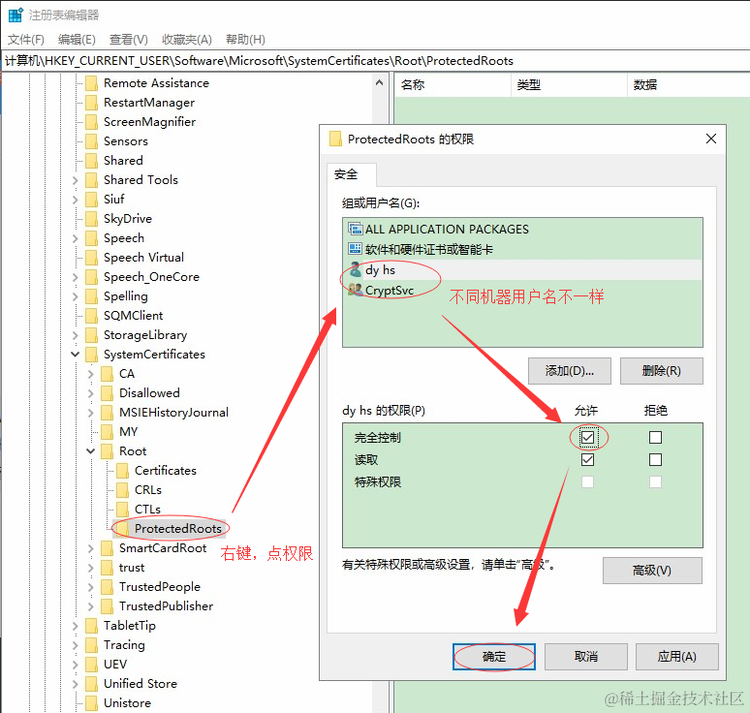Viewport: 750px width, 713px height.
Task: Click the trust folder icon
Action: pos(107,567)
